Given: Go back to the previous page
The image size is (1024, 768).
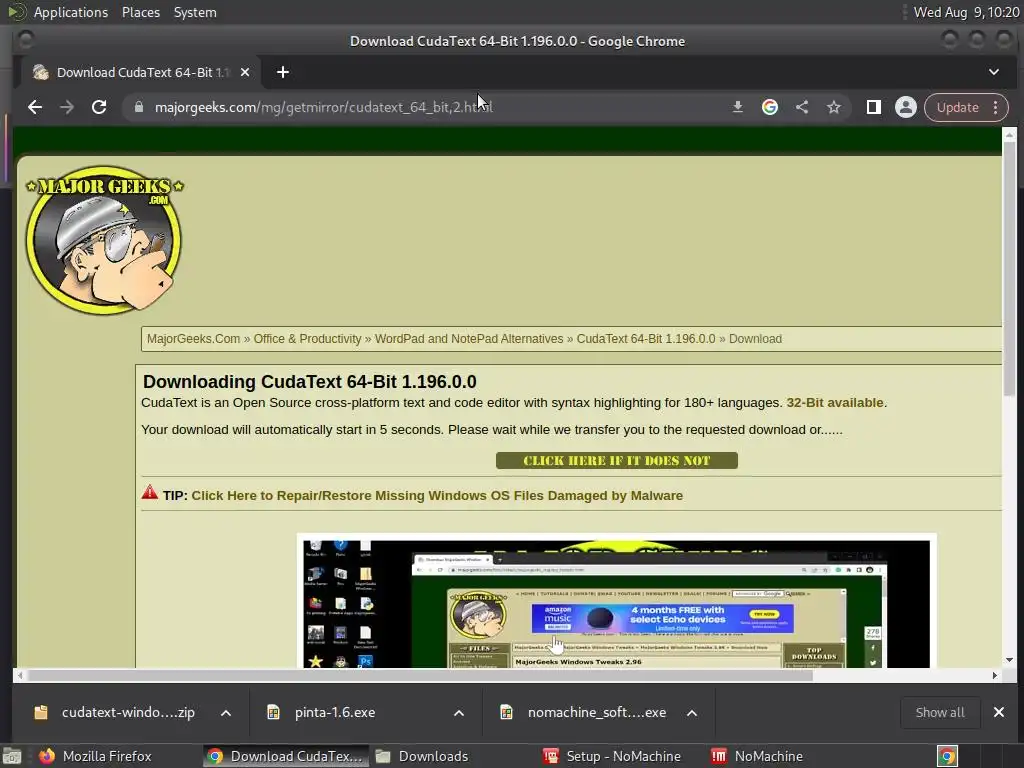Looking at the screenshot, I should click(35, 107).
